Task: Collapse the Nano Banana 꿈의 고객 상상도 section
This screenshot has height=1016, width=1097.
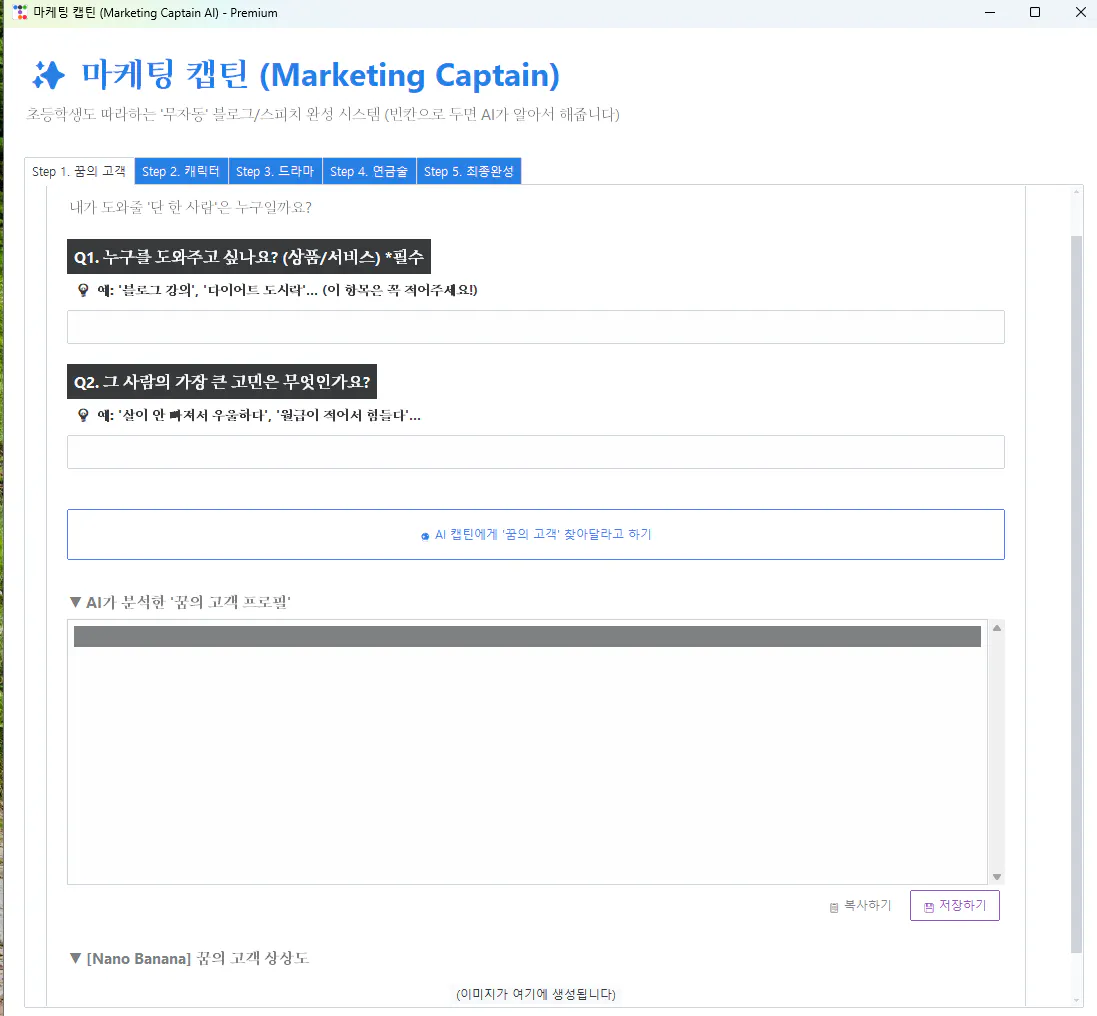Action: [x=75, y=957]
